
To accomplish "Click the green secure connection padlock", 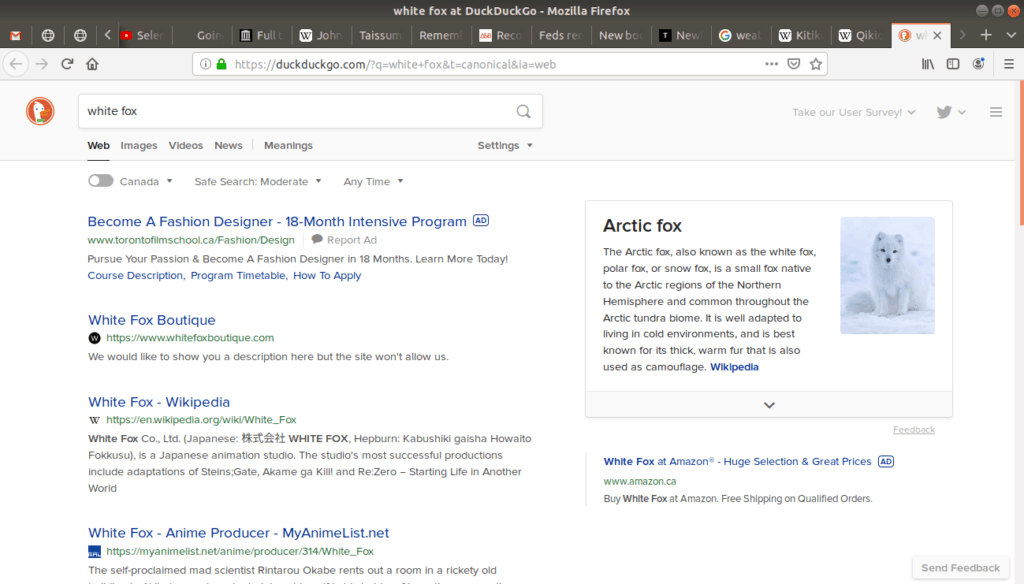I will 221,64.
